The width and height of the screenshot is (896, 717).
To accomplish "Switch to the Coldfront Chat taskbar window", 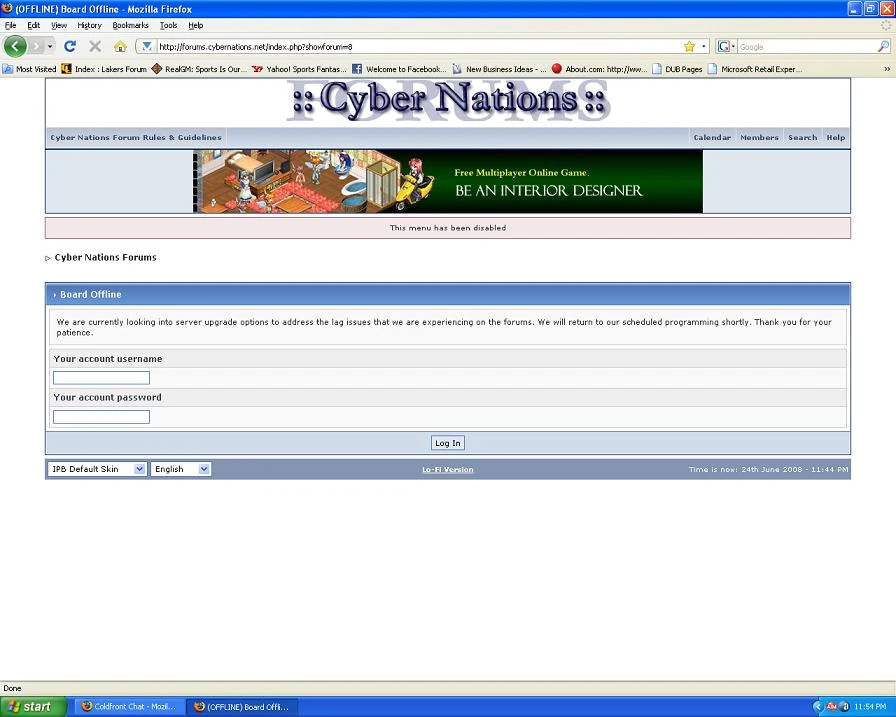I will click(x=128, y=706).
